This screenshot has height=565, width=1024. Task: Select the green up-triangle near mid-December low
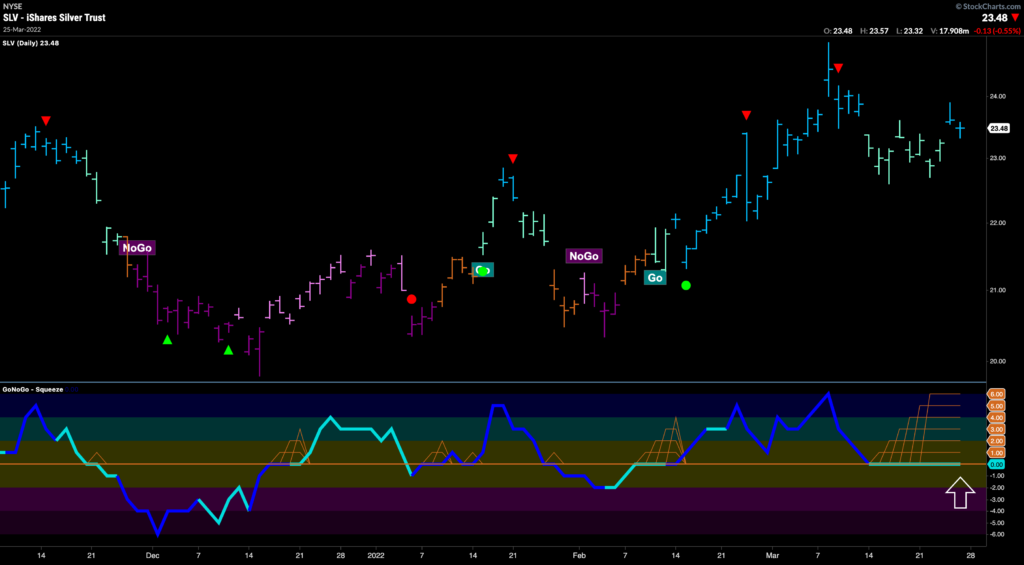(x=228, y=351)
